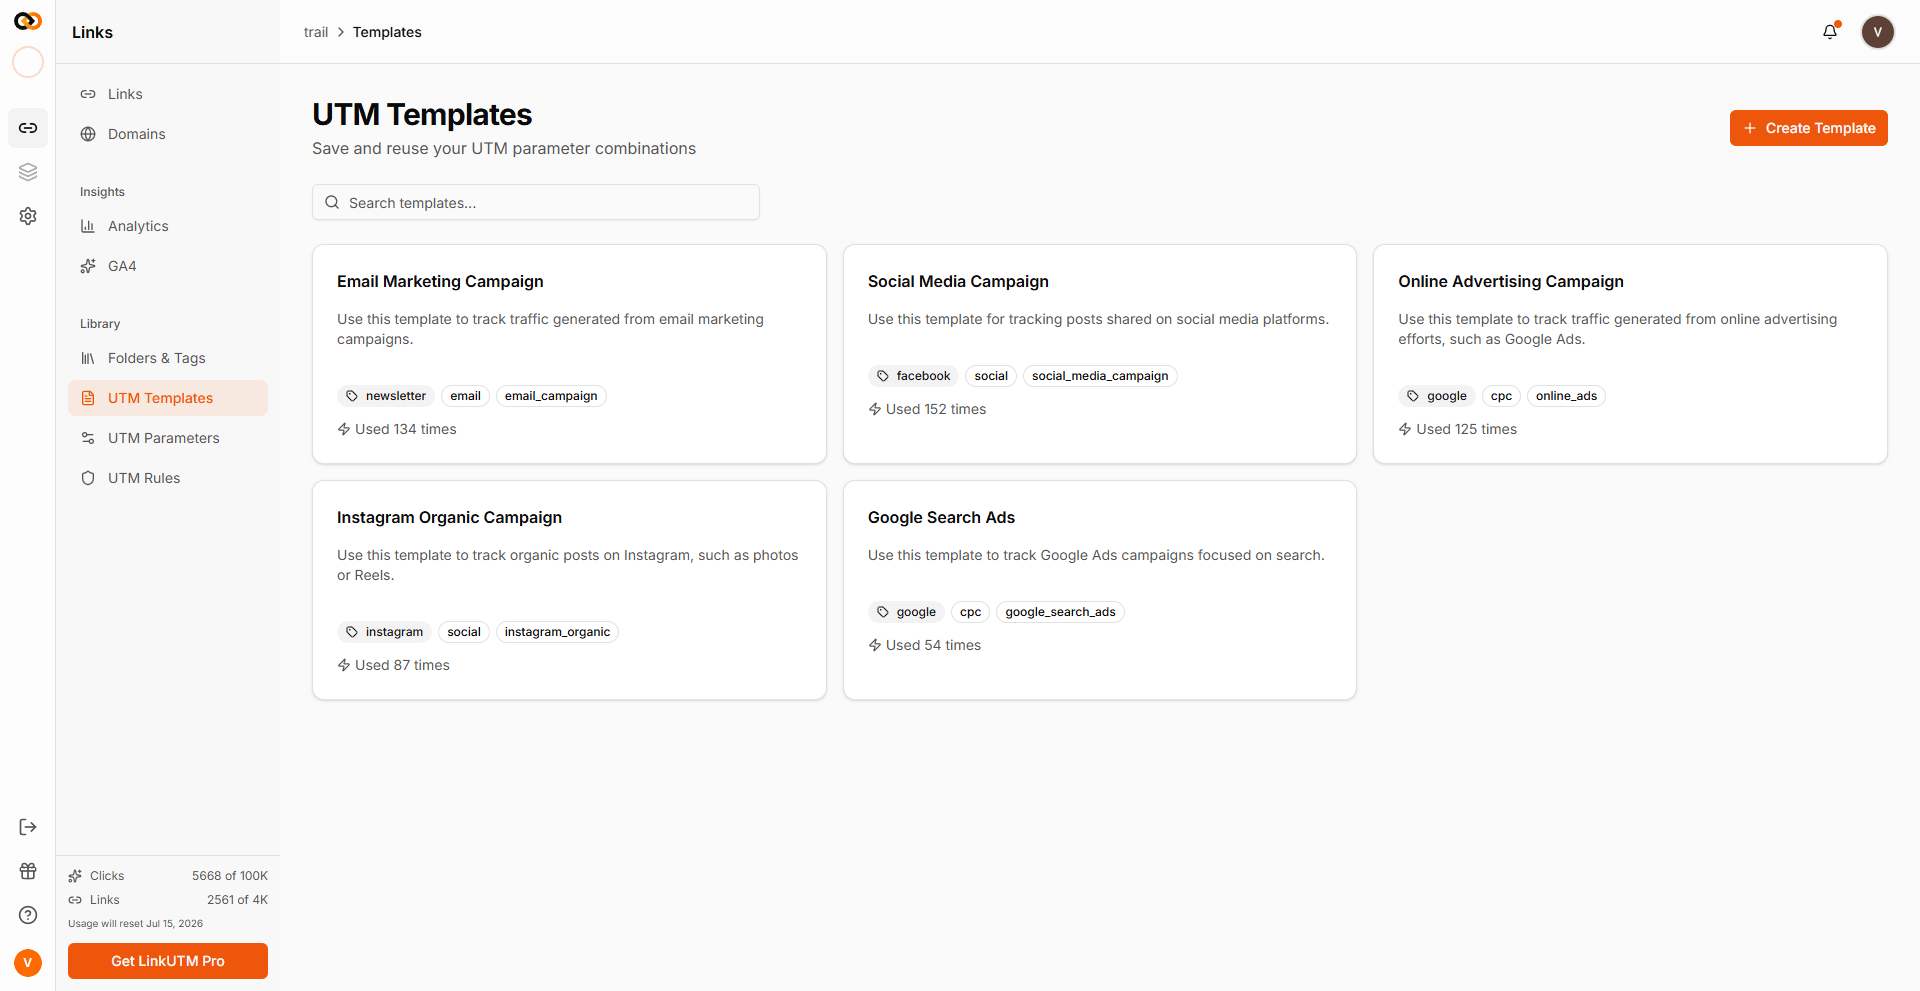Click the instagram tag

[x=385, y=632]
